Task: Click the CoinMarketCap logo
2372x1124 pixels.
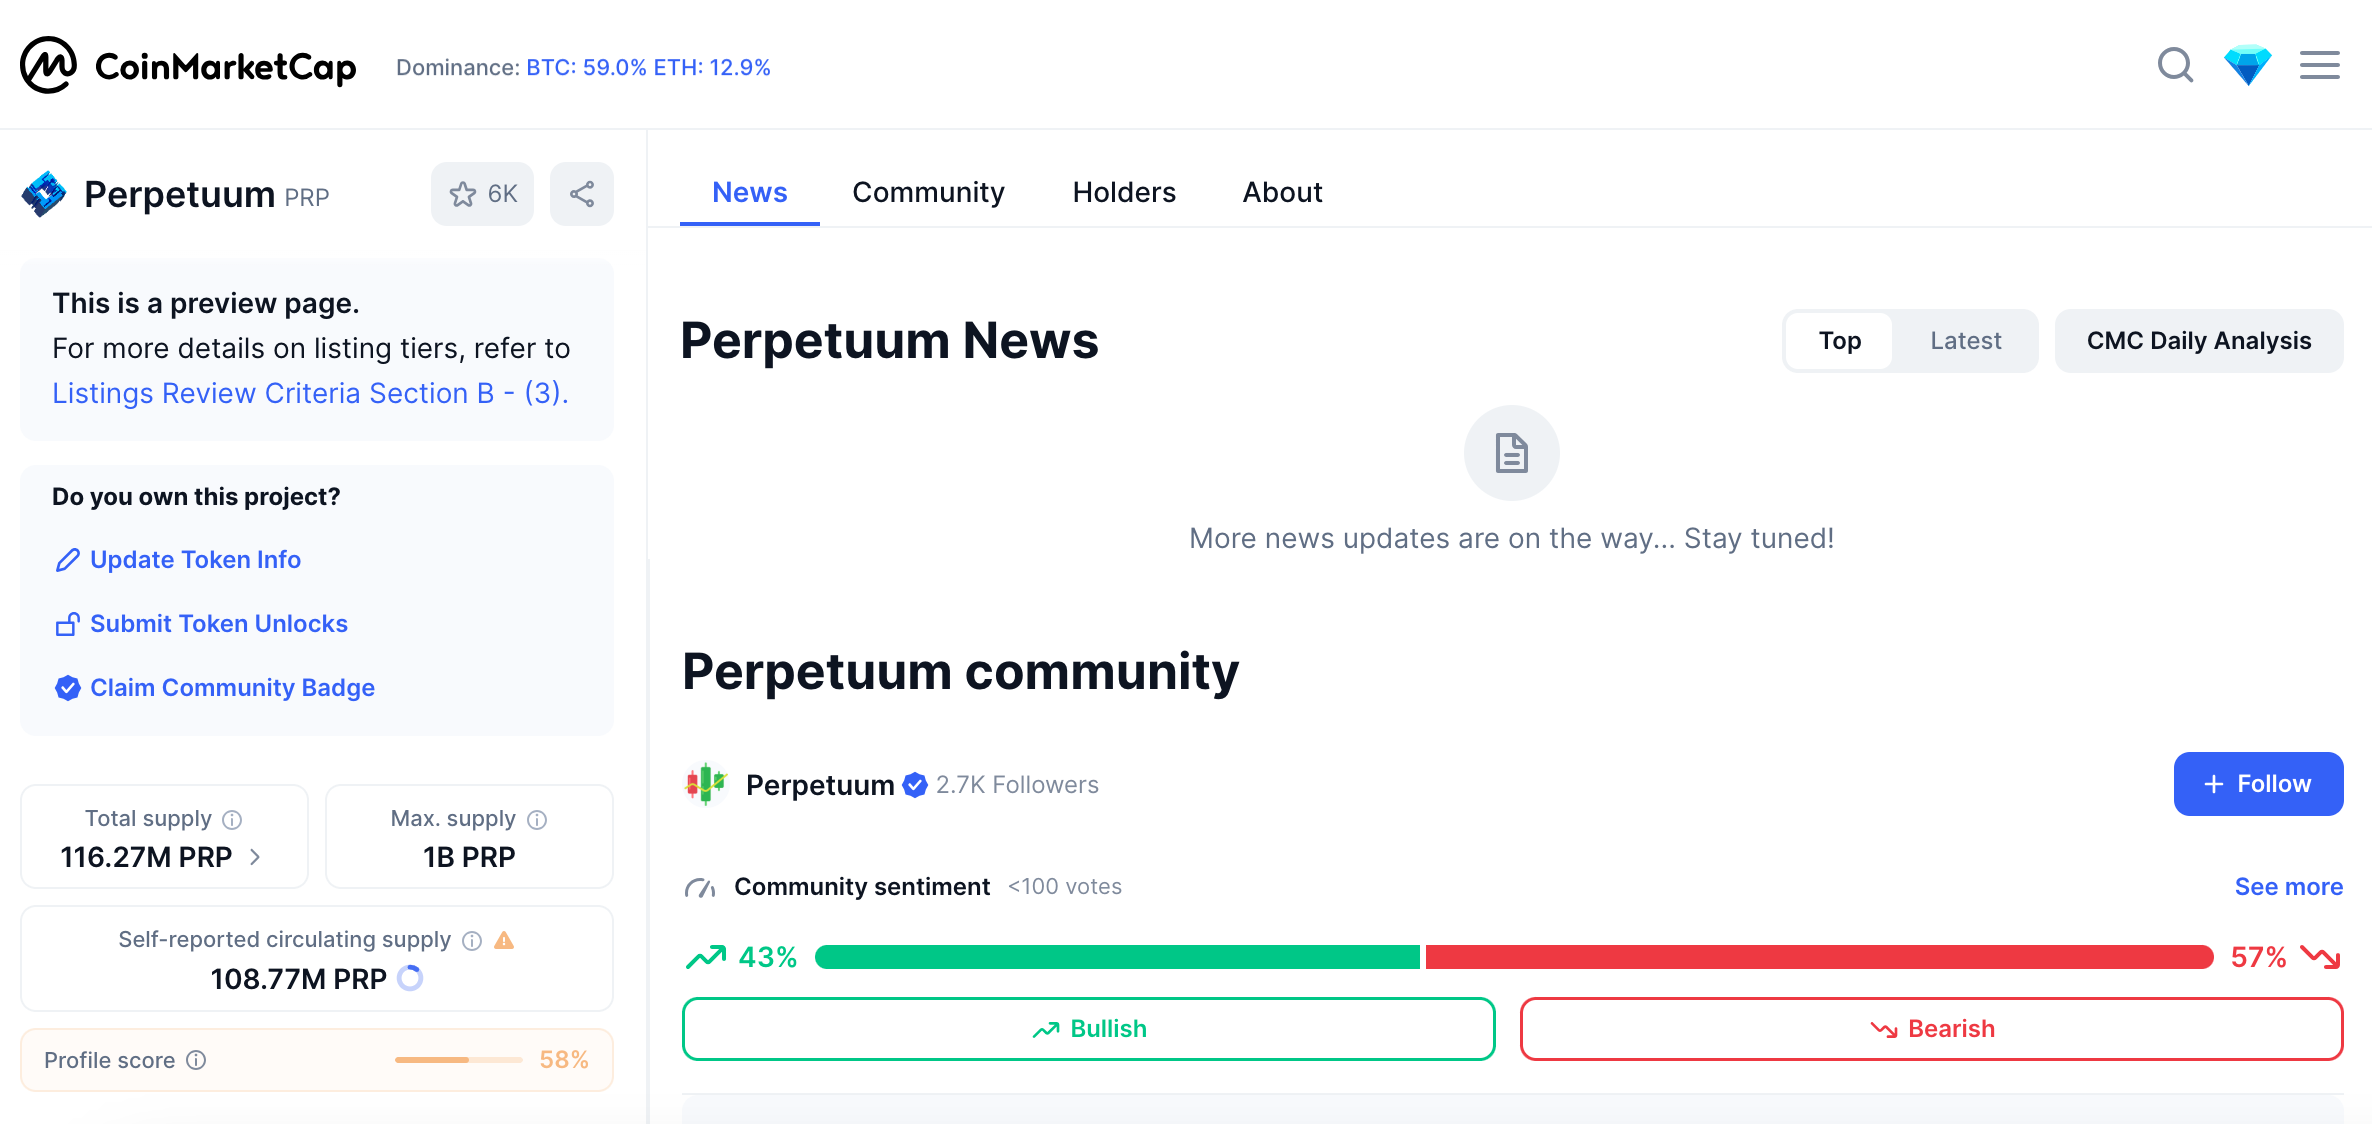Action: [x=189, y=66]
